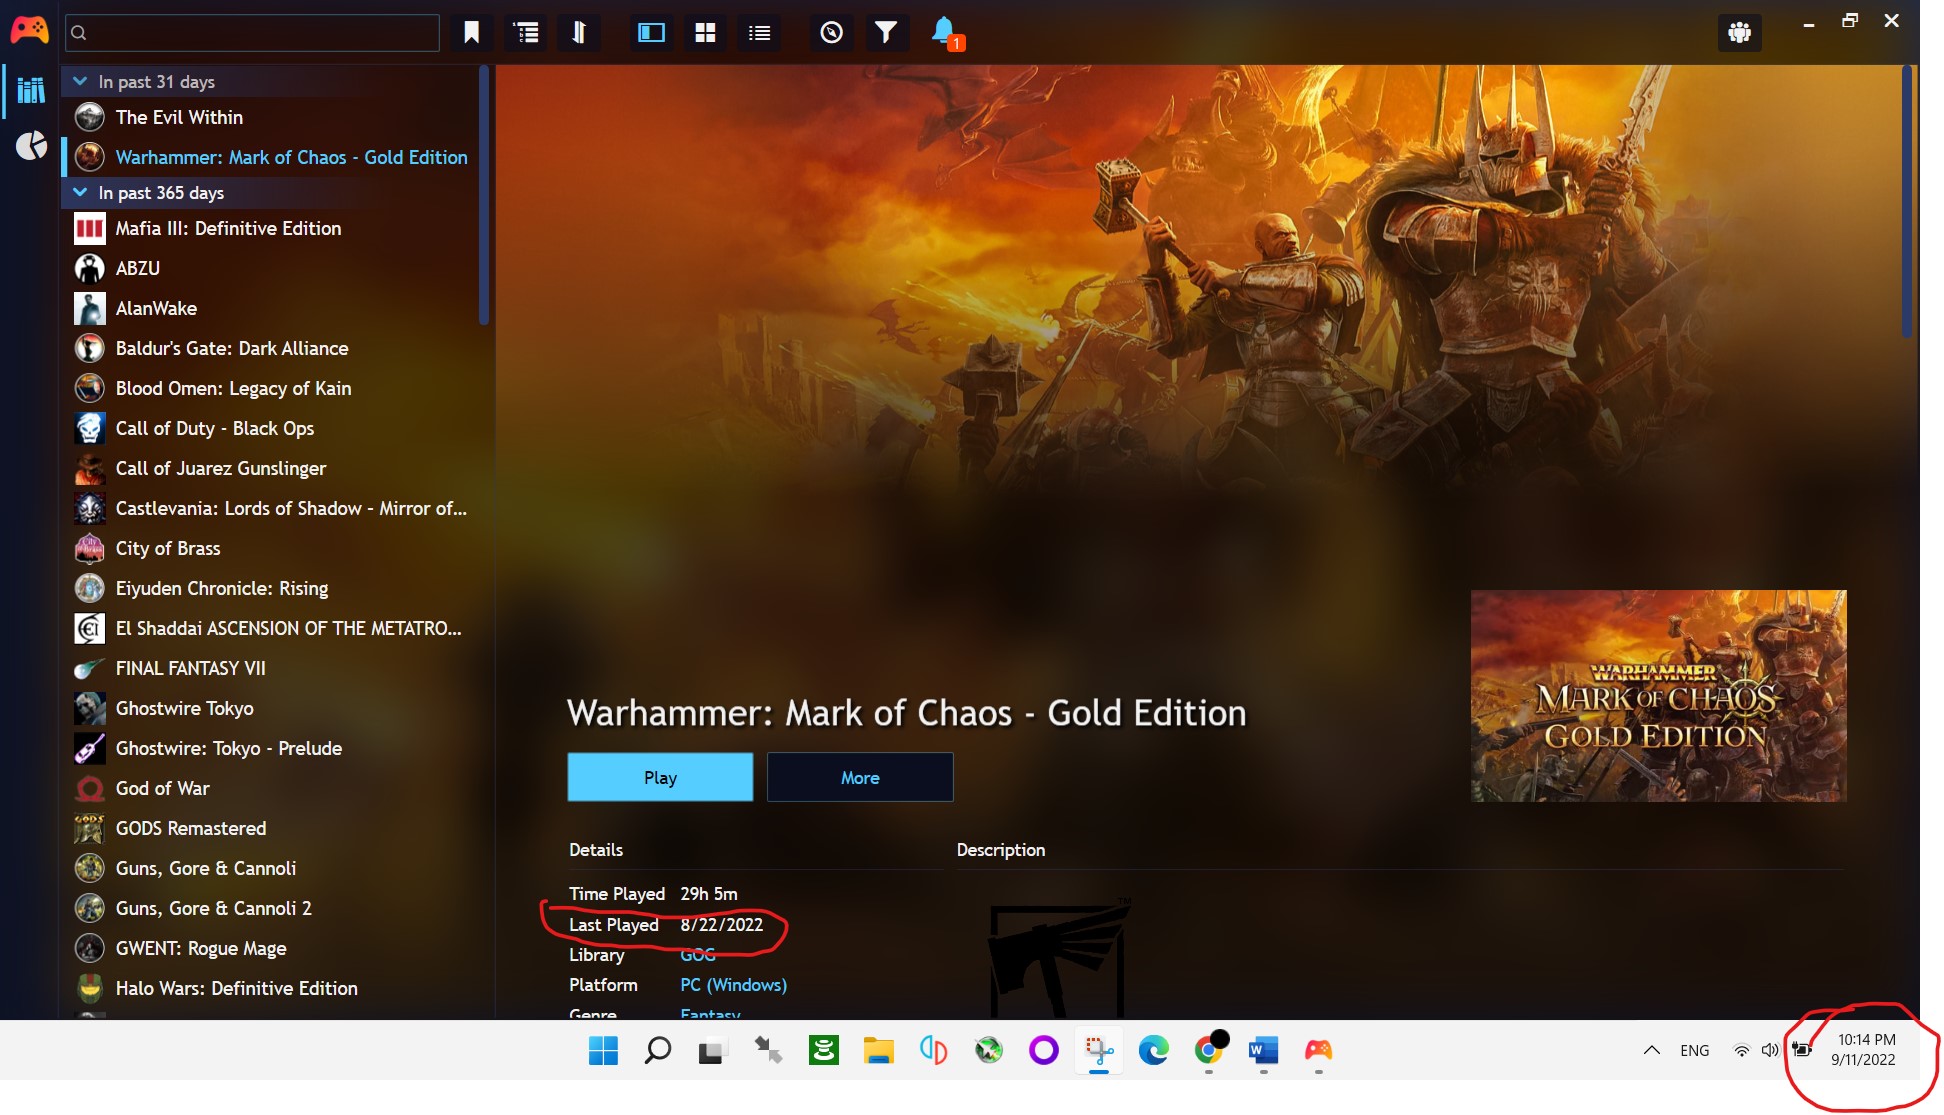The width and height of the screenshot is (1944, 1115).
Task: Open the More options button
Action: [860, 777]
